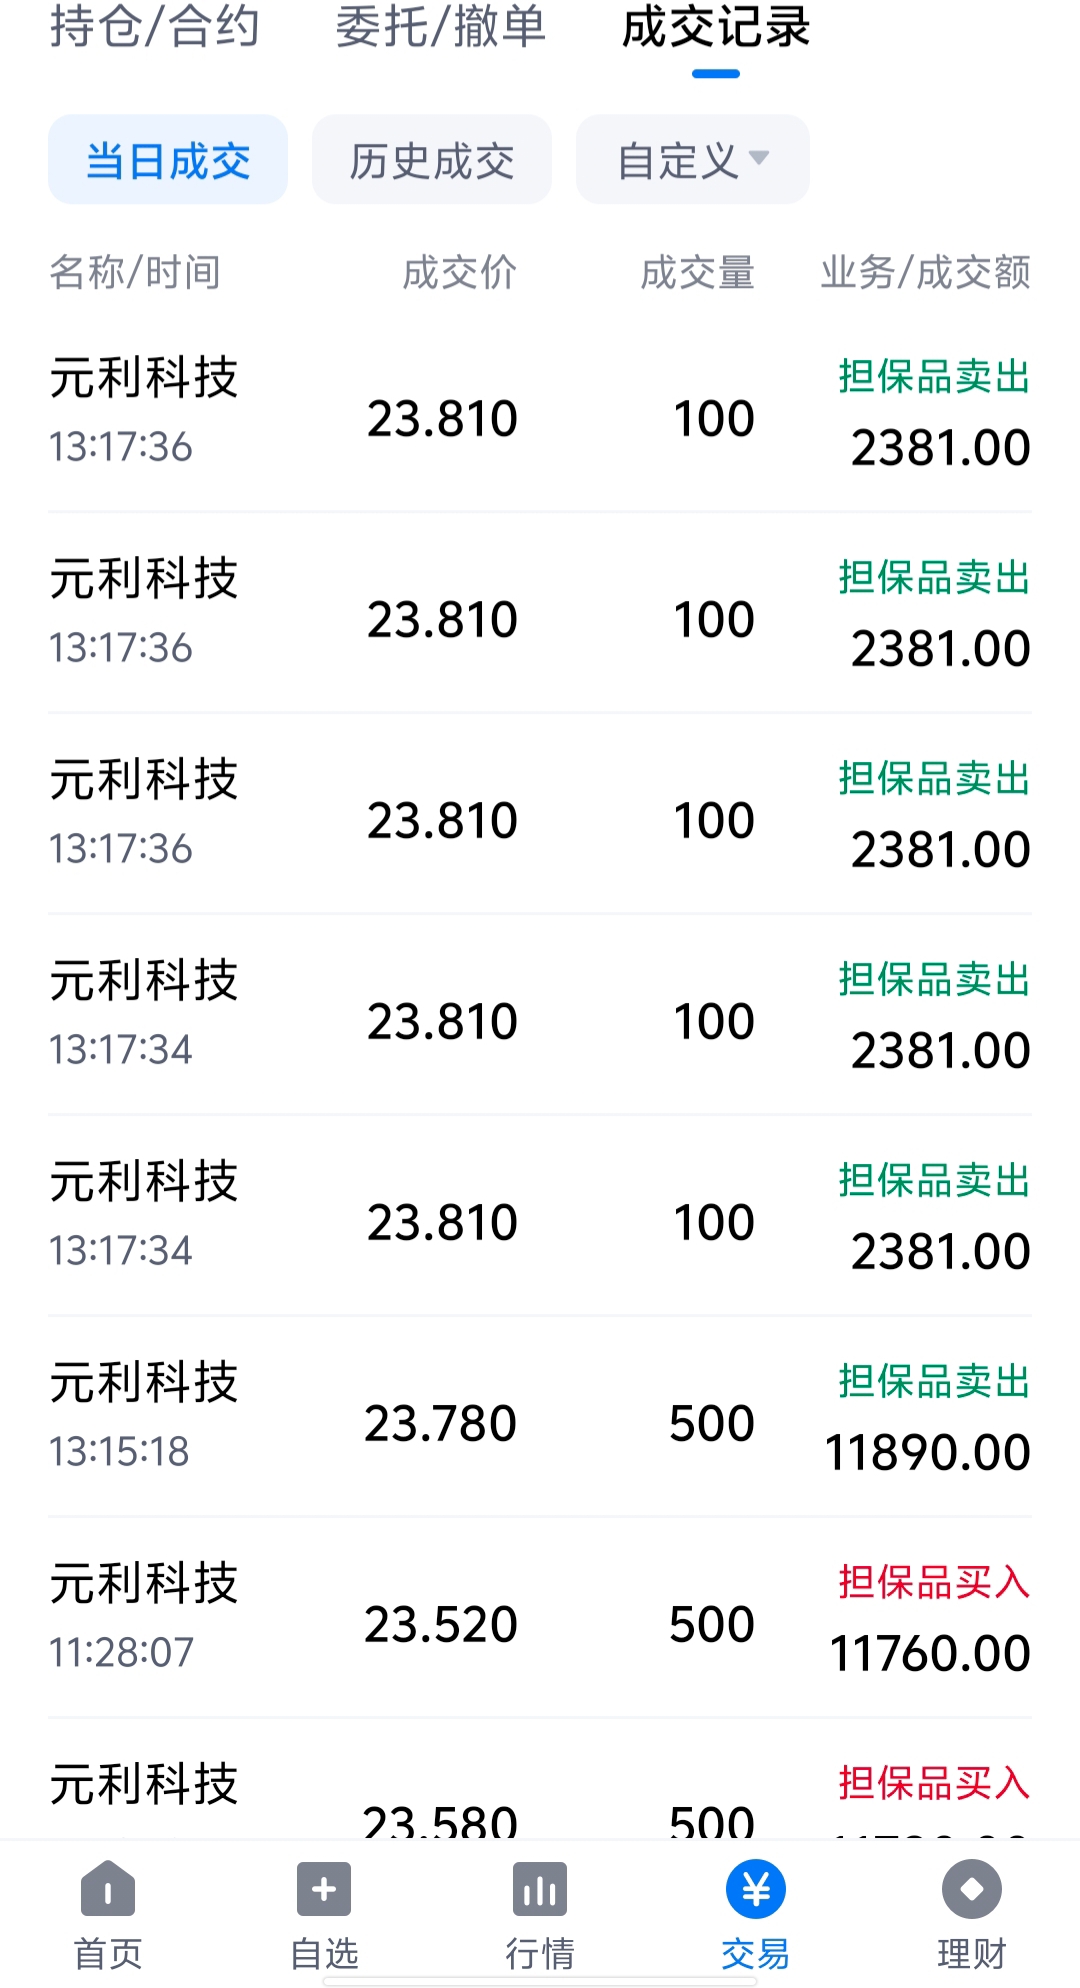This screenshot has width=1080, height=1988.
Task: Select 当日成交 filter button
Action: [168, 160]
